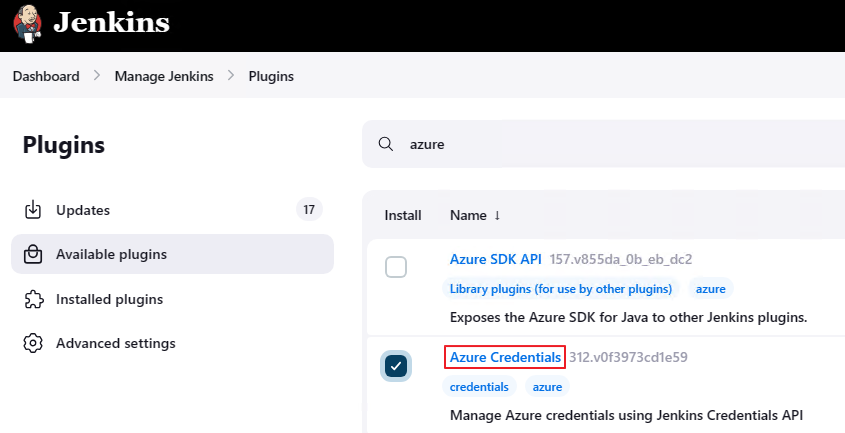Click the Available plugins bag icon
This screenshot has width=845, height=433.
point(33,254)
